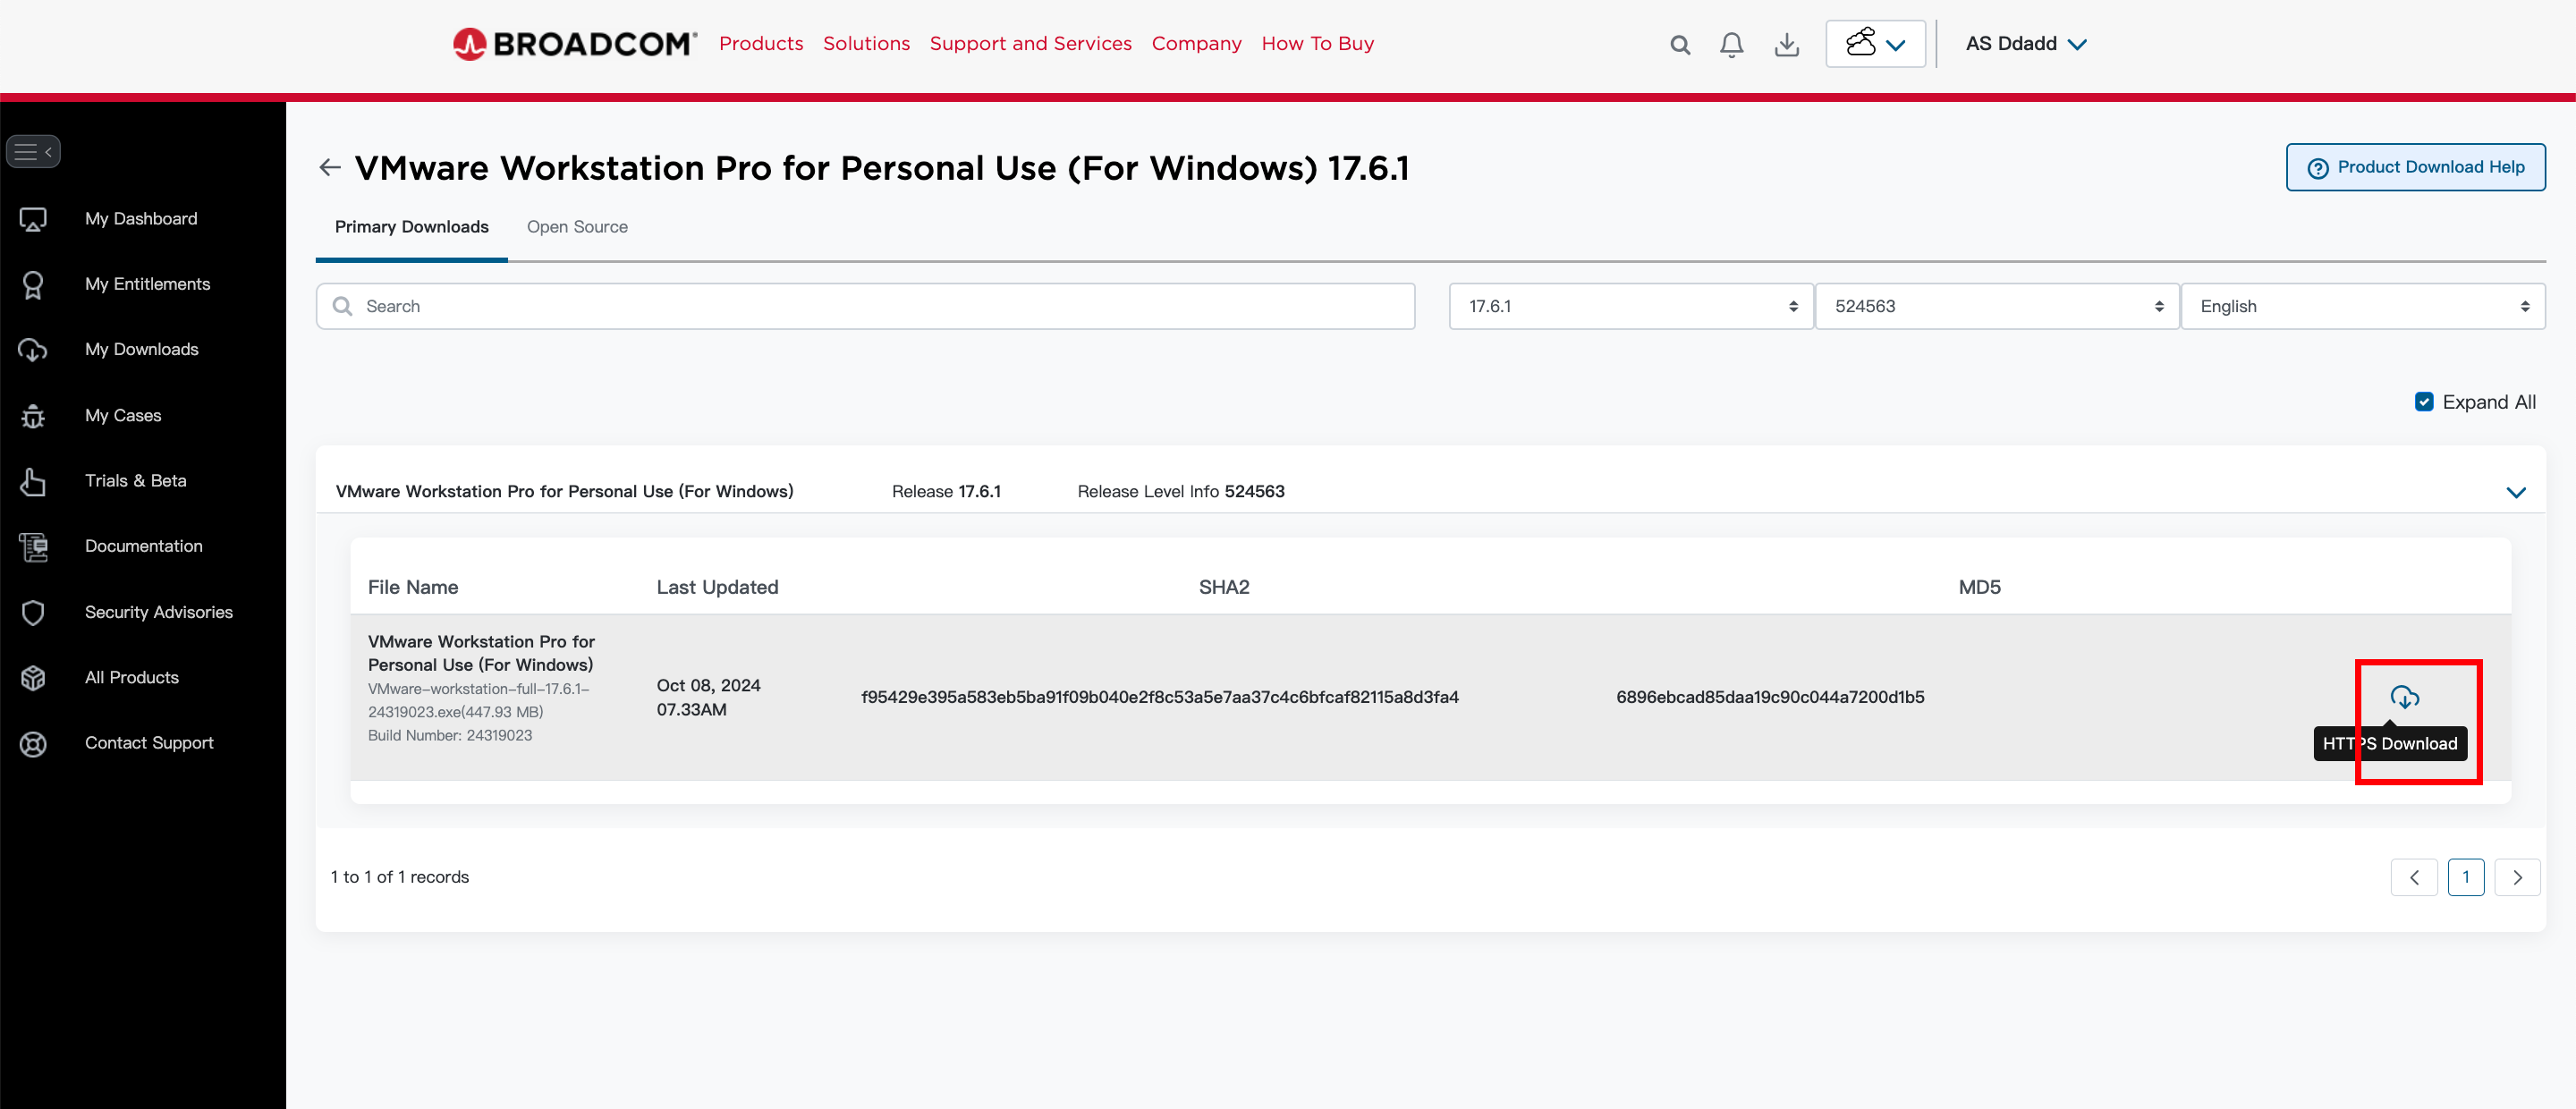Click the Release 17.6.1 label
This screenshot has width=2576, height=1109.
tap(946, 492)
